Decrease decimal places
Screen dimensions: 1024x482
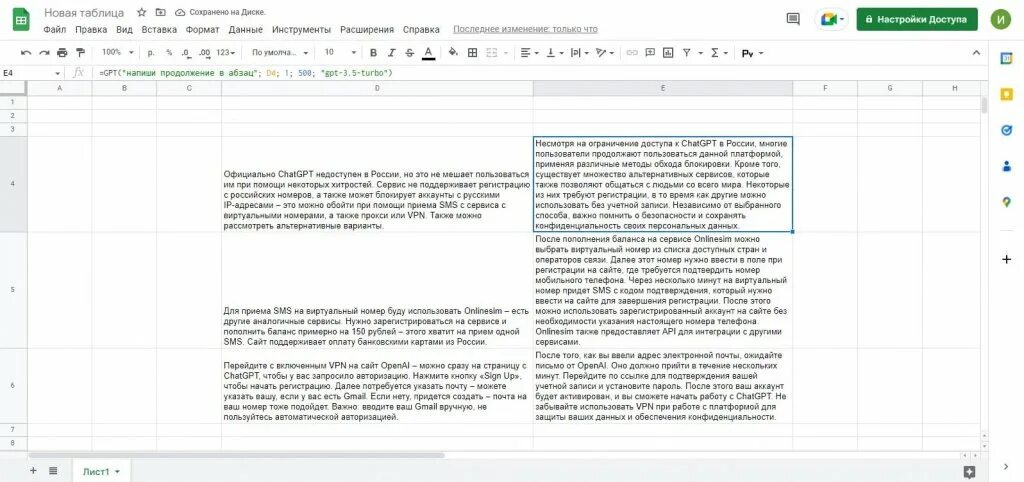tap(186, 52)
